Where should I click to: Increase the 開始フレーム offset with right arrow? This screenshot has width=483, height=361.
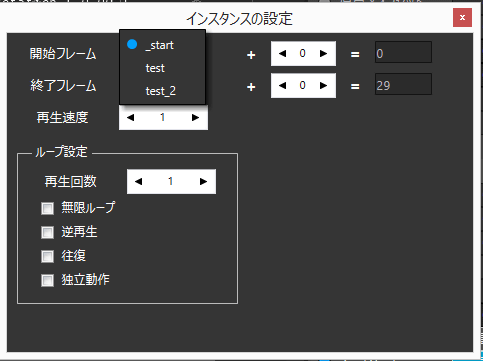(323, 53)
